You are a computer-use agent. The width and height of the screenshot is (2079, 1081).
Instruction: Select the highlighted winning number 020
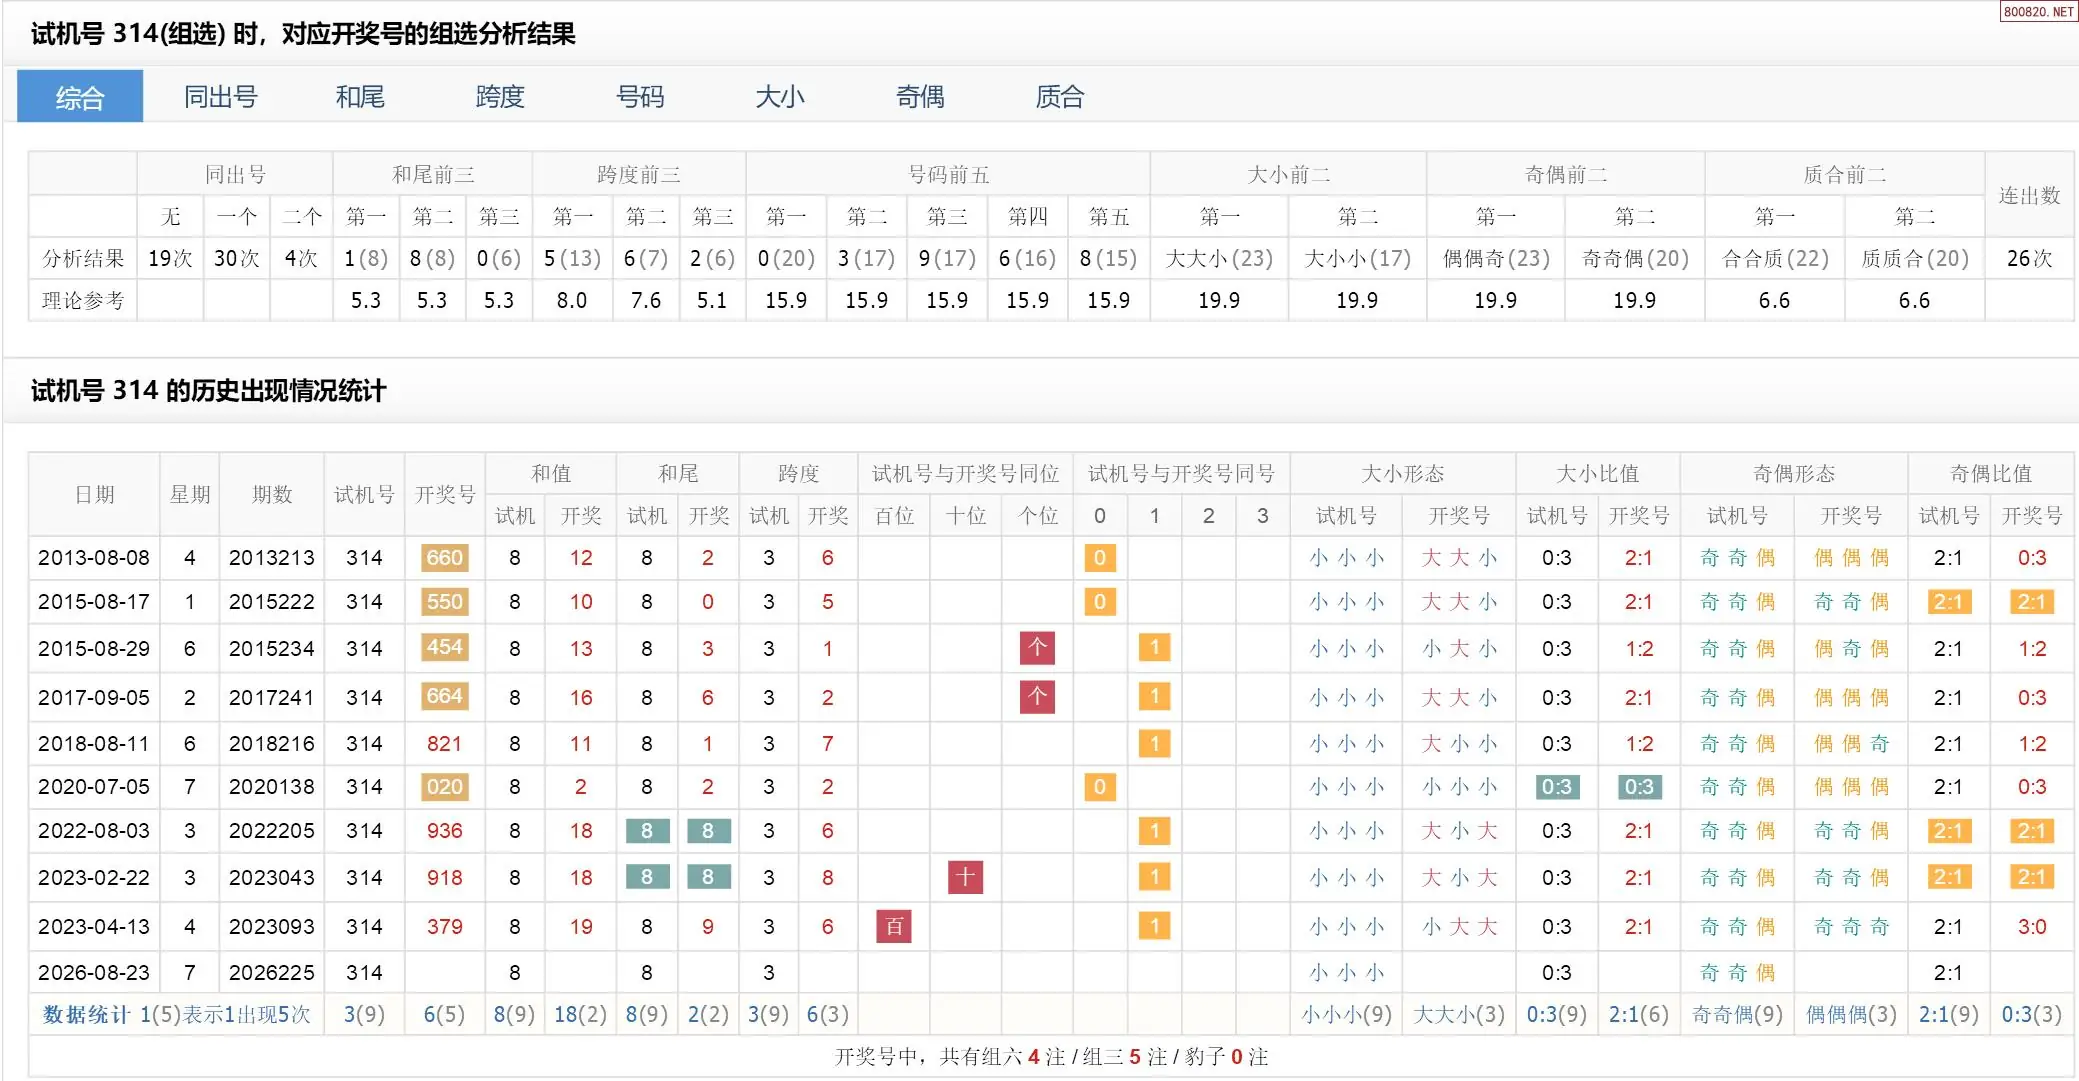445,787
